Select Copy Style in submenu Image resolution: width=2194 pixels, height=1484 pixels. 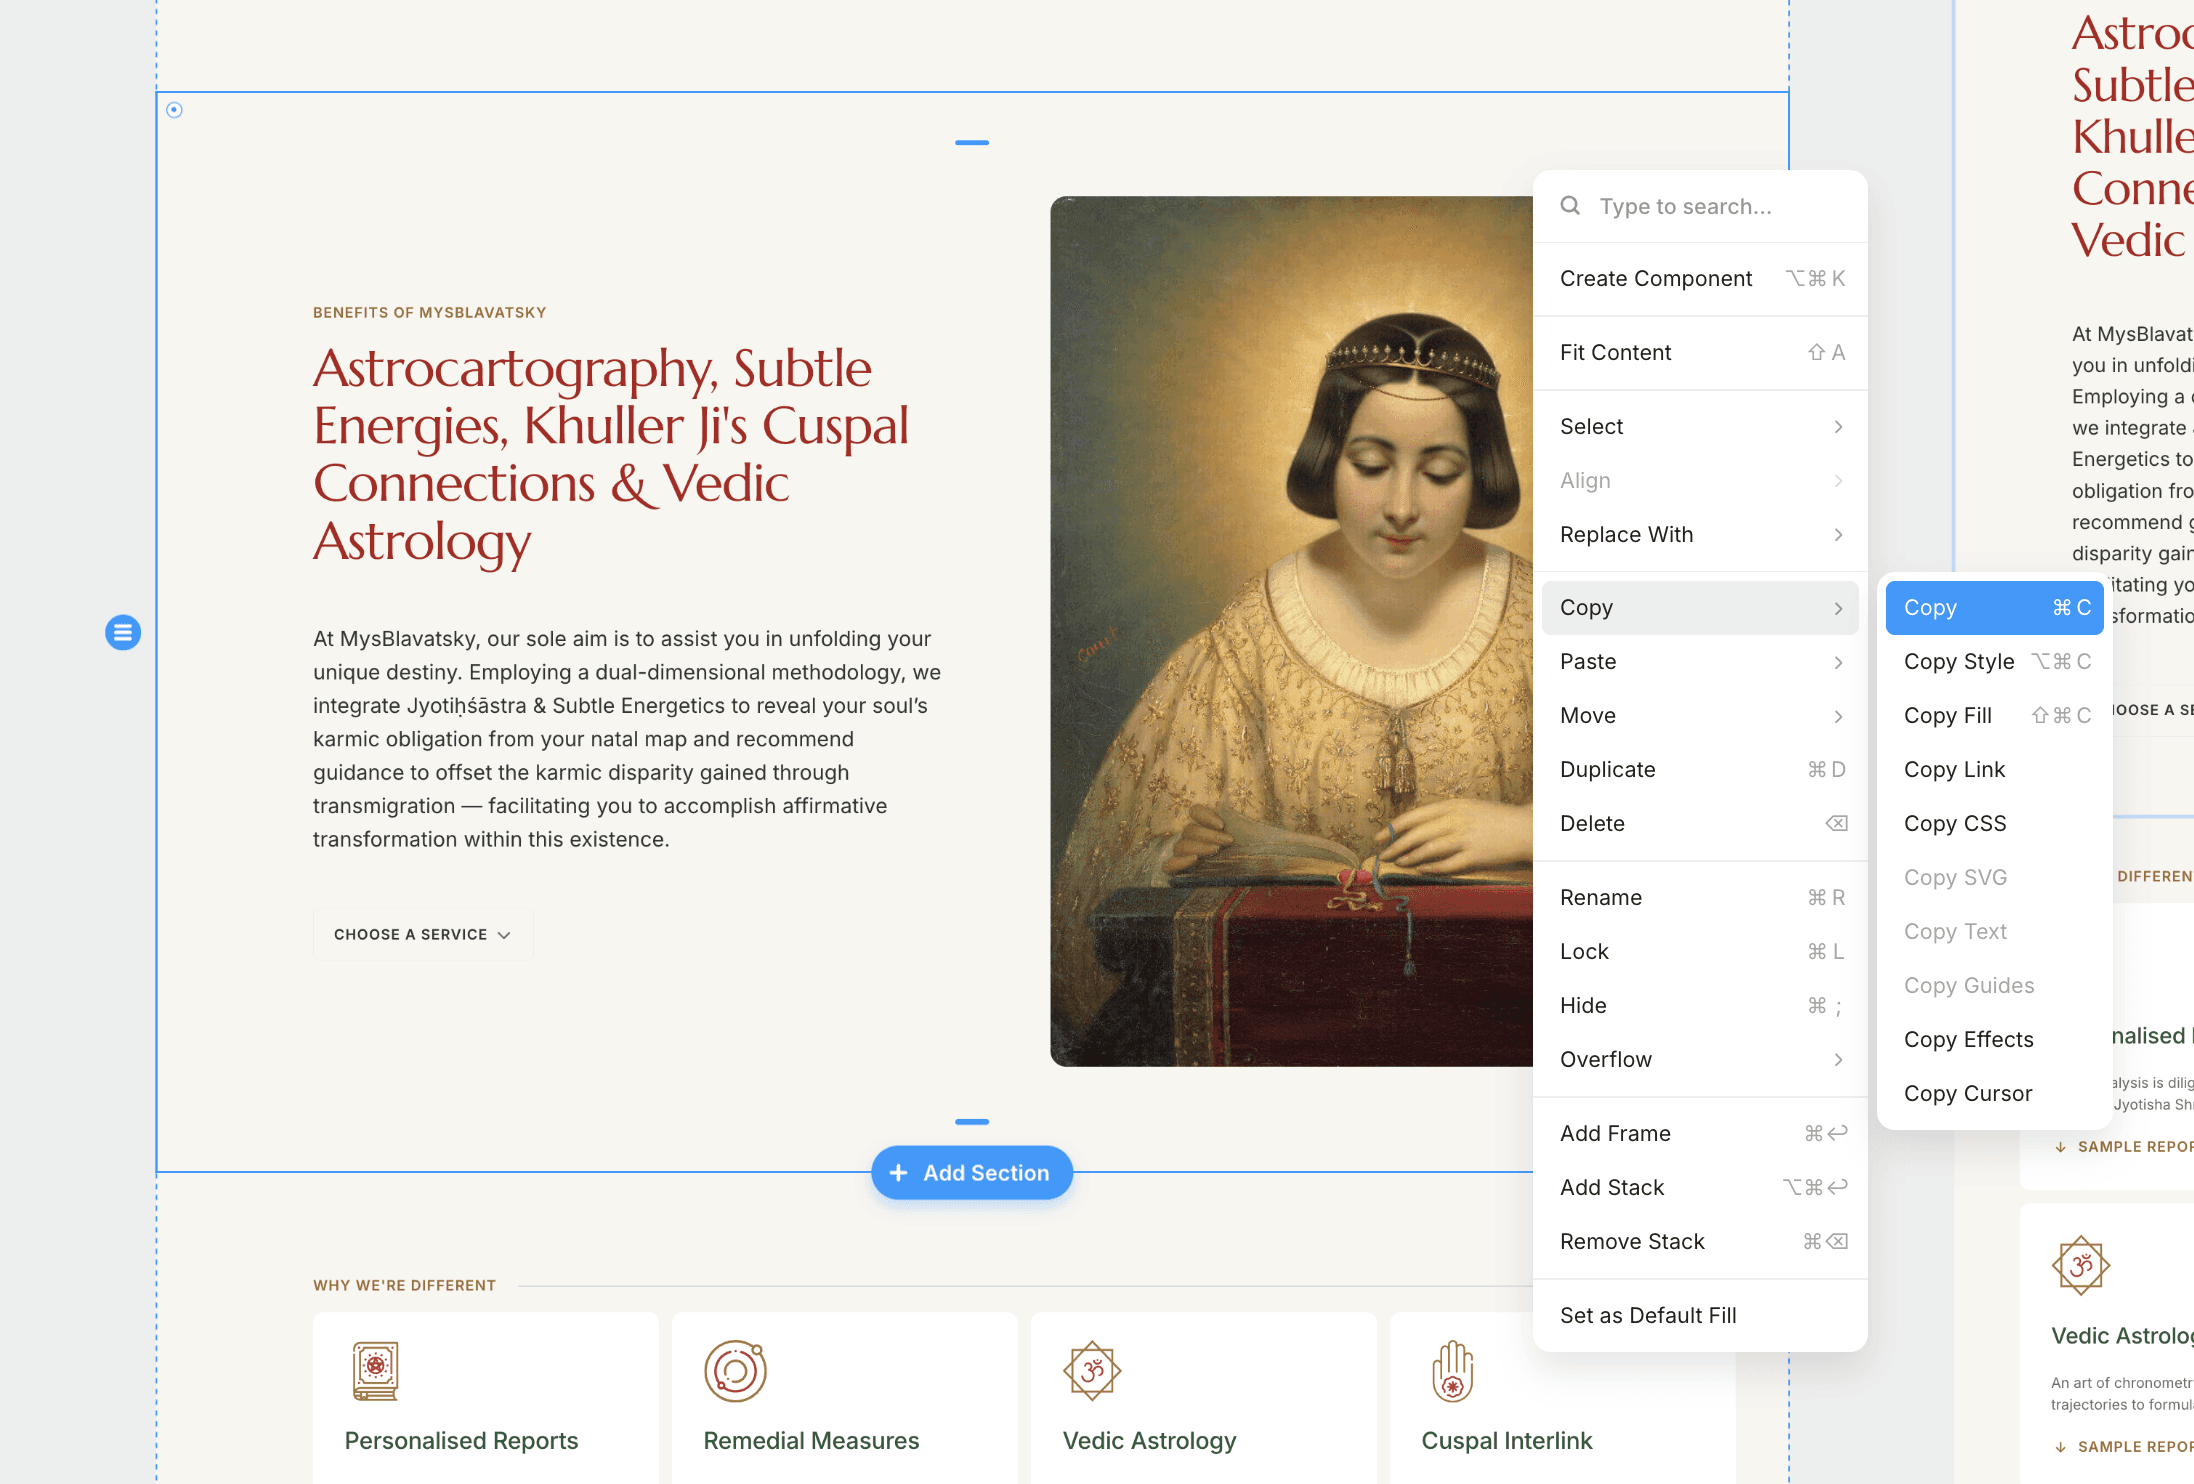(1995, 662)
